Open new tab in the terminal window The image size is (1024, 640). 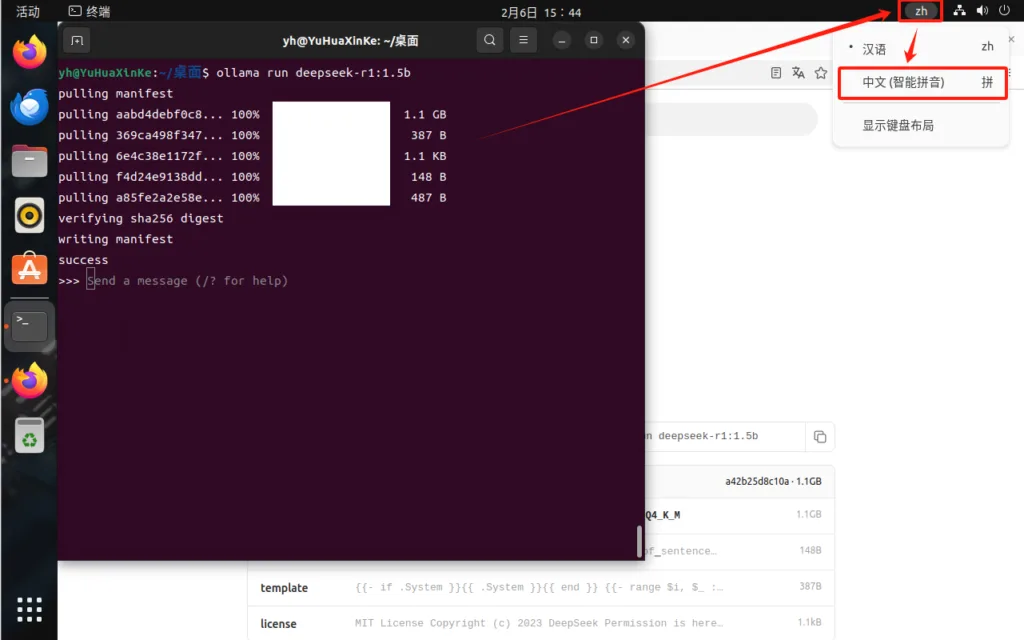[77, 40]
